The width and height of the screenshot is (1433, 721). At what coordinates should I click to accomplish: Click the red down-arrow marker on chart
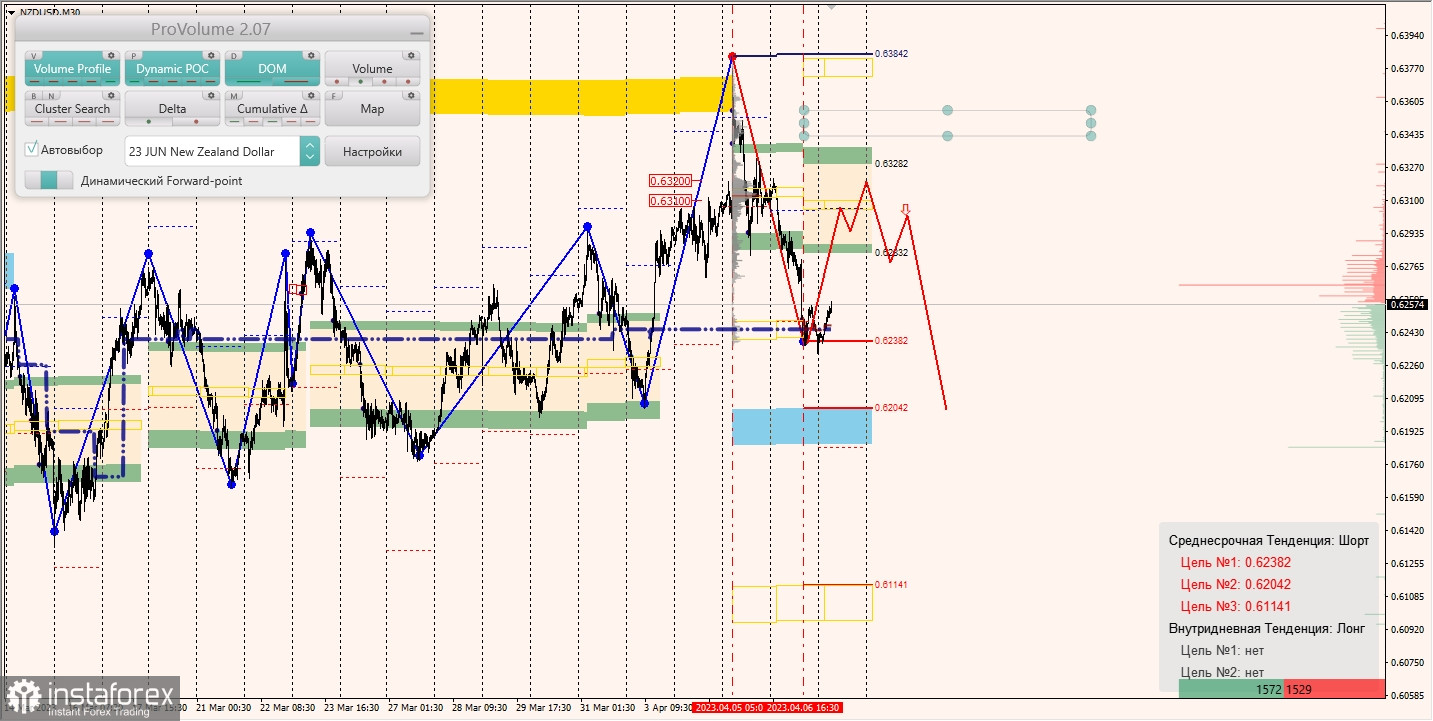click(906, 209)
